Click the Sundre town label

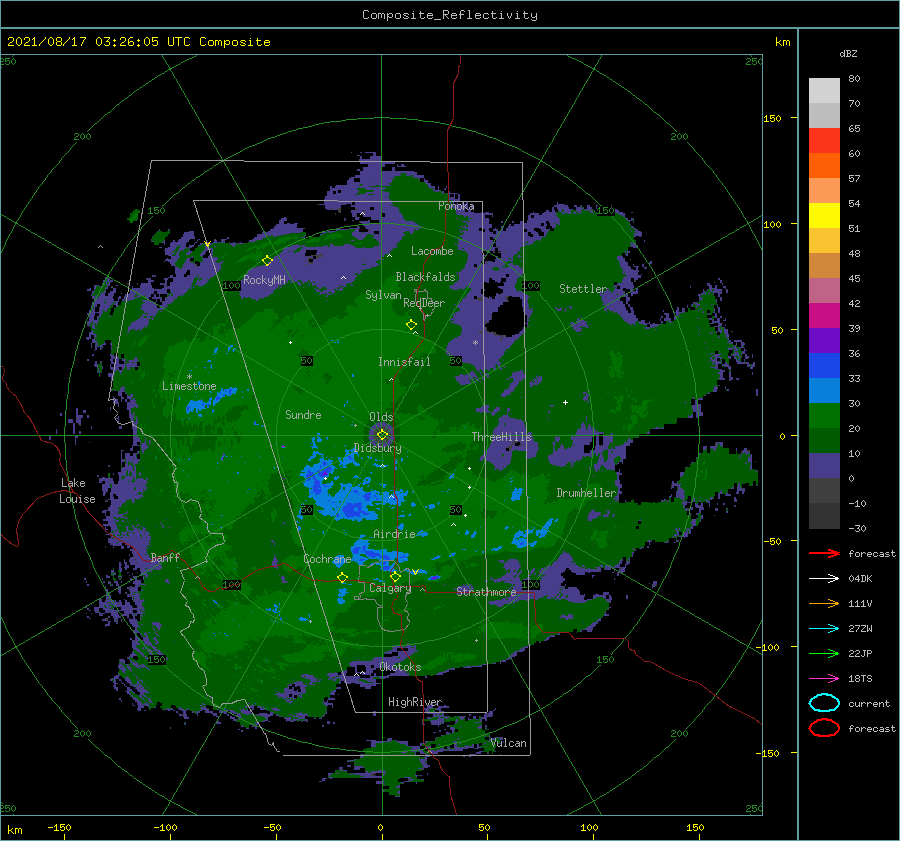coord(303,414)
